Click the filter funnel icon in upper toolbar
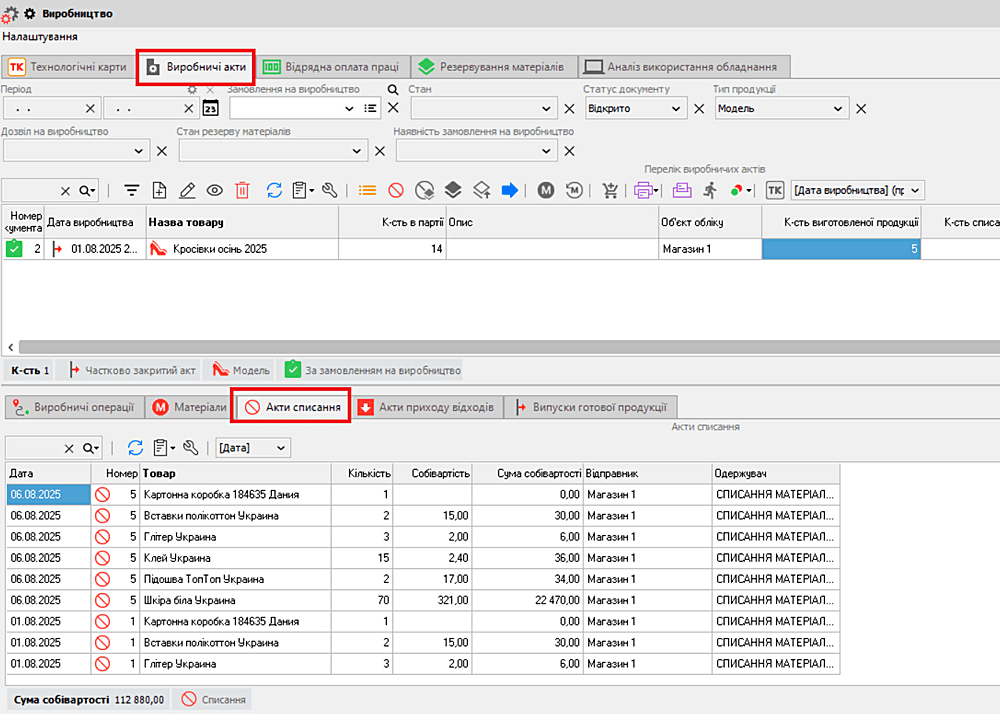Screen dimensions: 1000x714 coord(131,190)
